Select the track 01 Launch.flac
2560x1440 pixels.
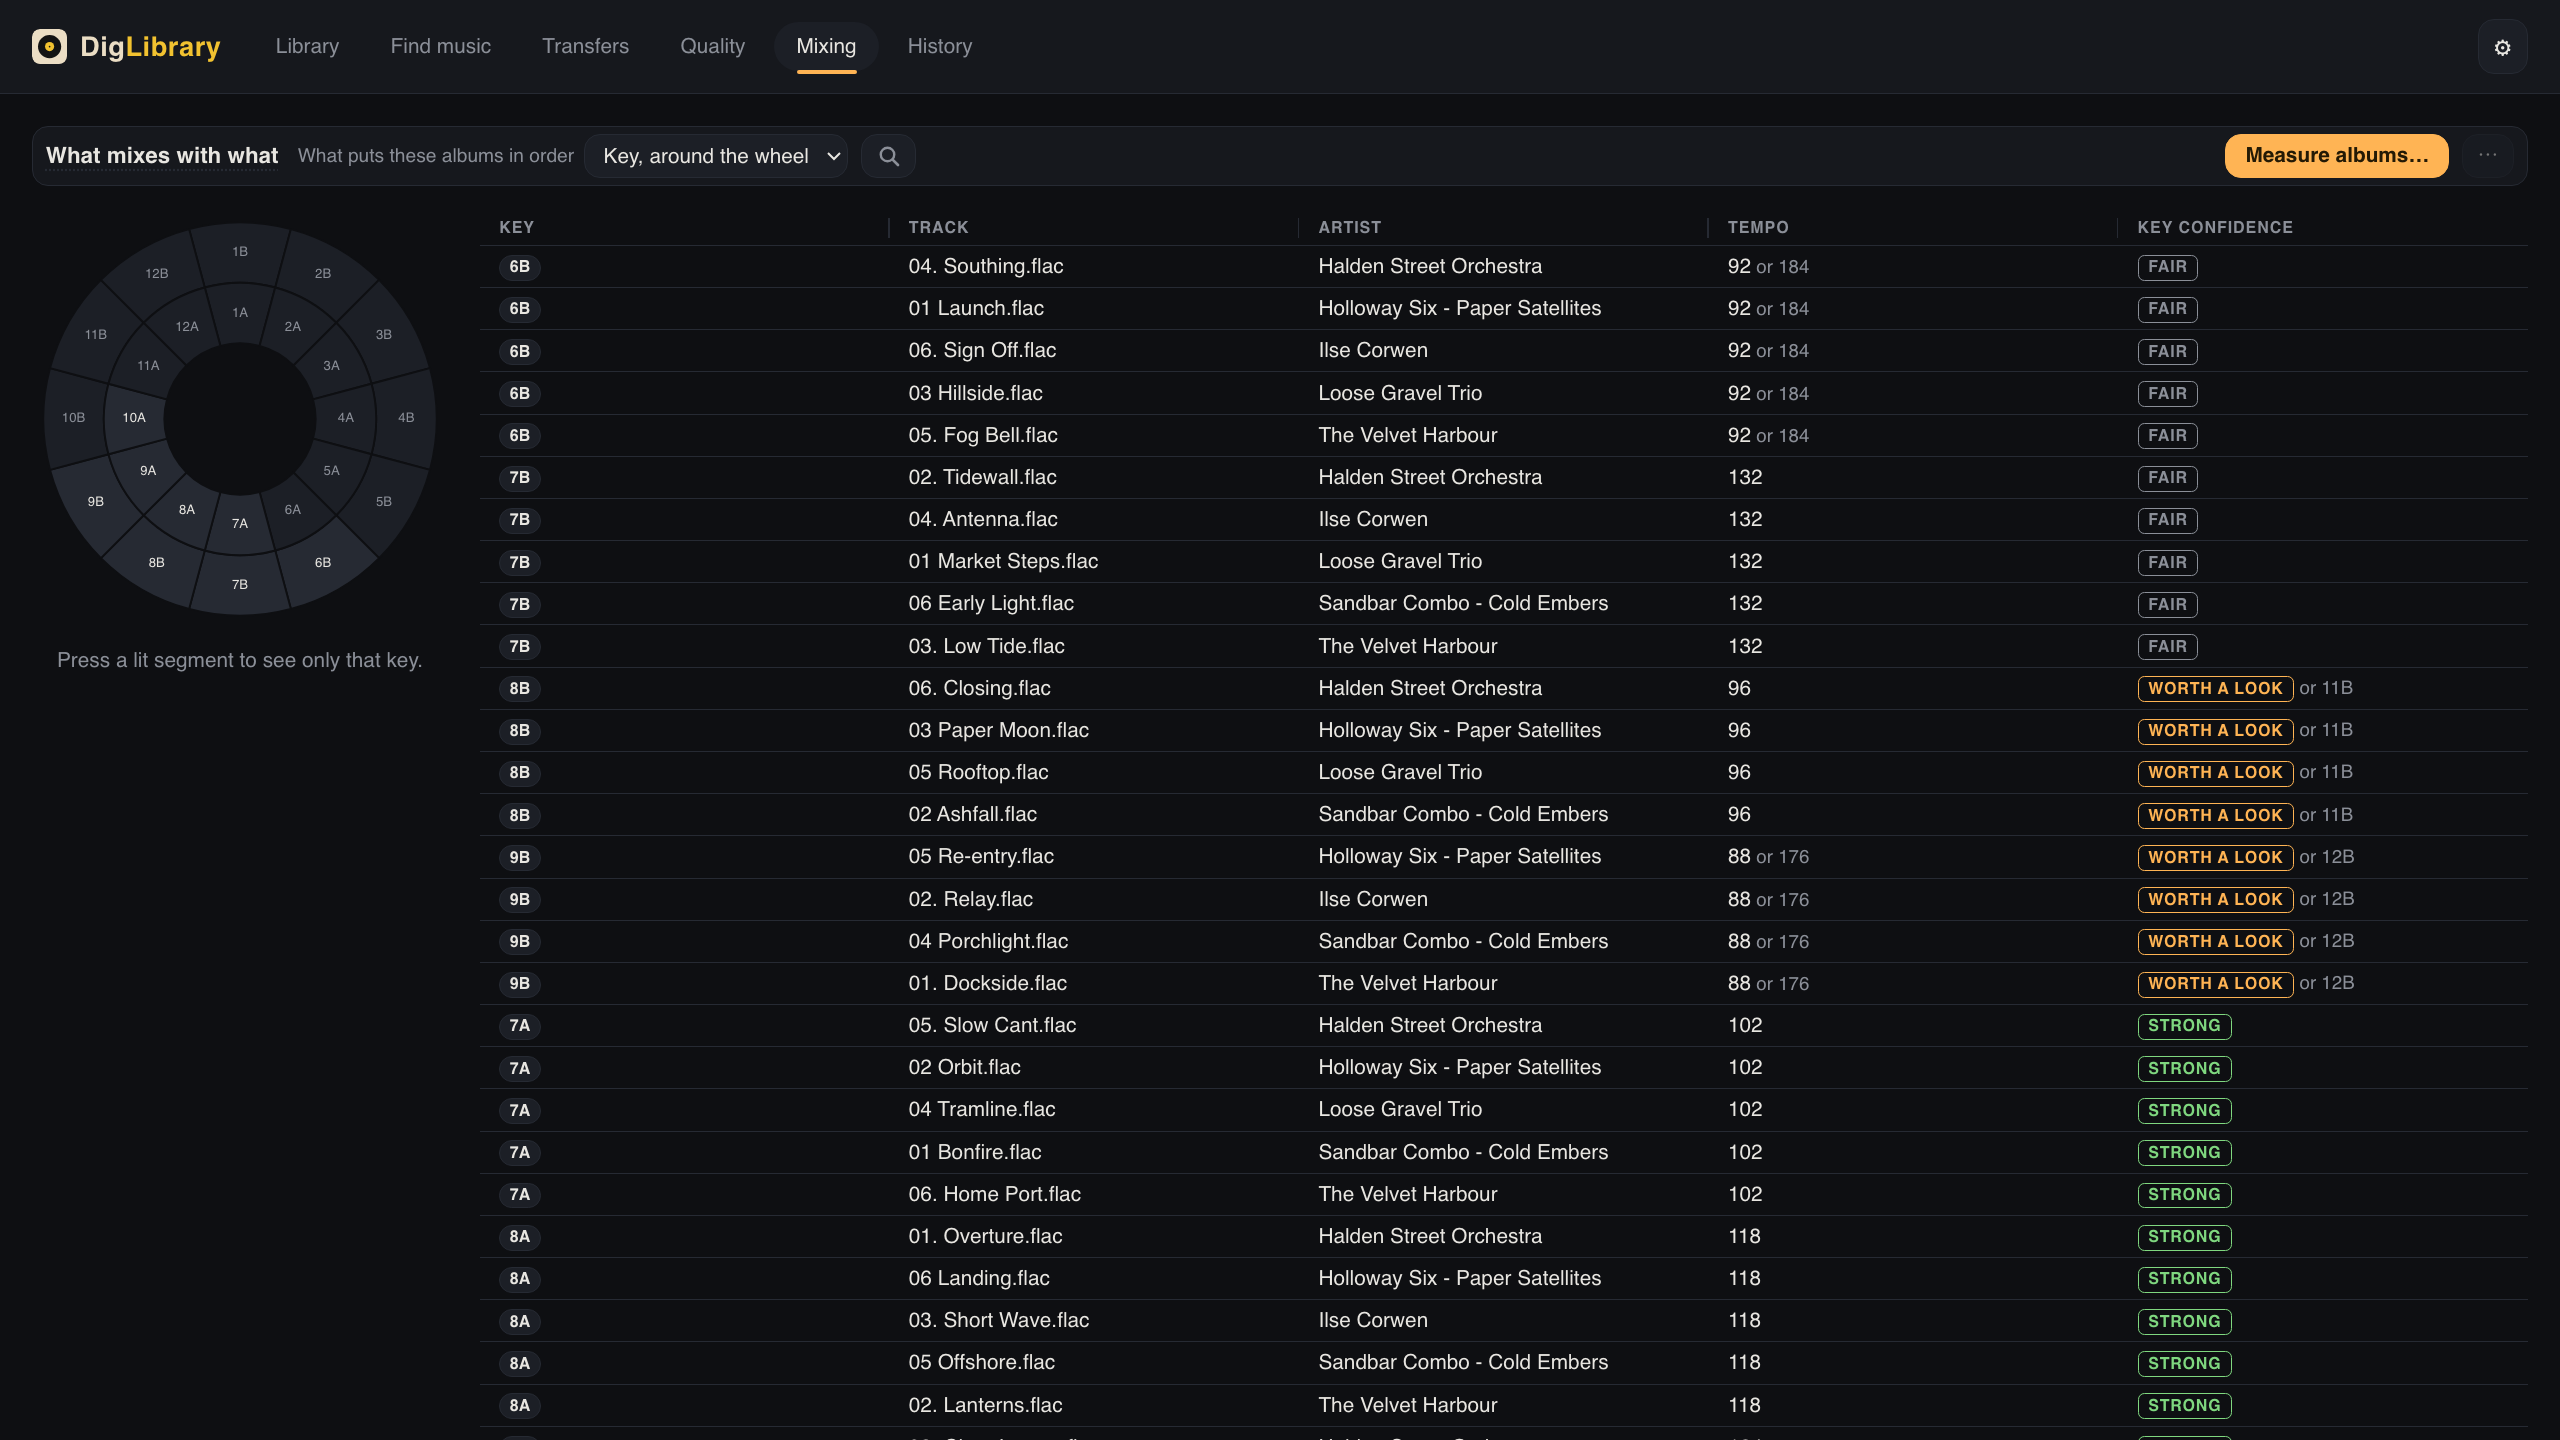click(x=975, y=308)
